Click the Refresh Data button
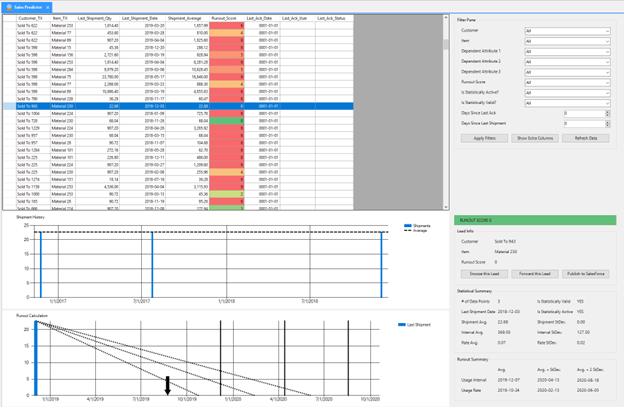Screen dimensions: 624x407 tap(586, 138)
